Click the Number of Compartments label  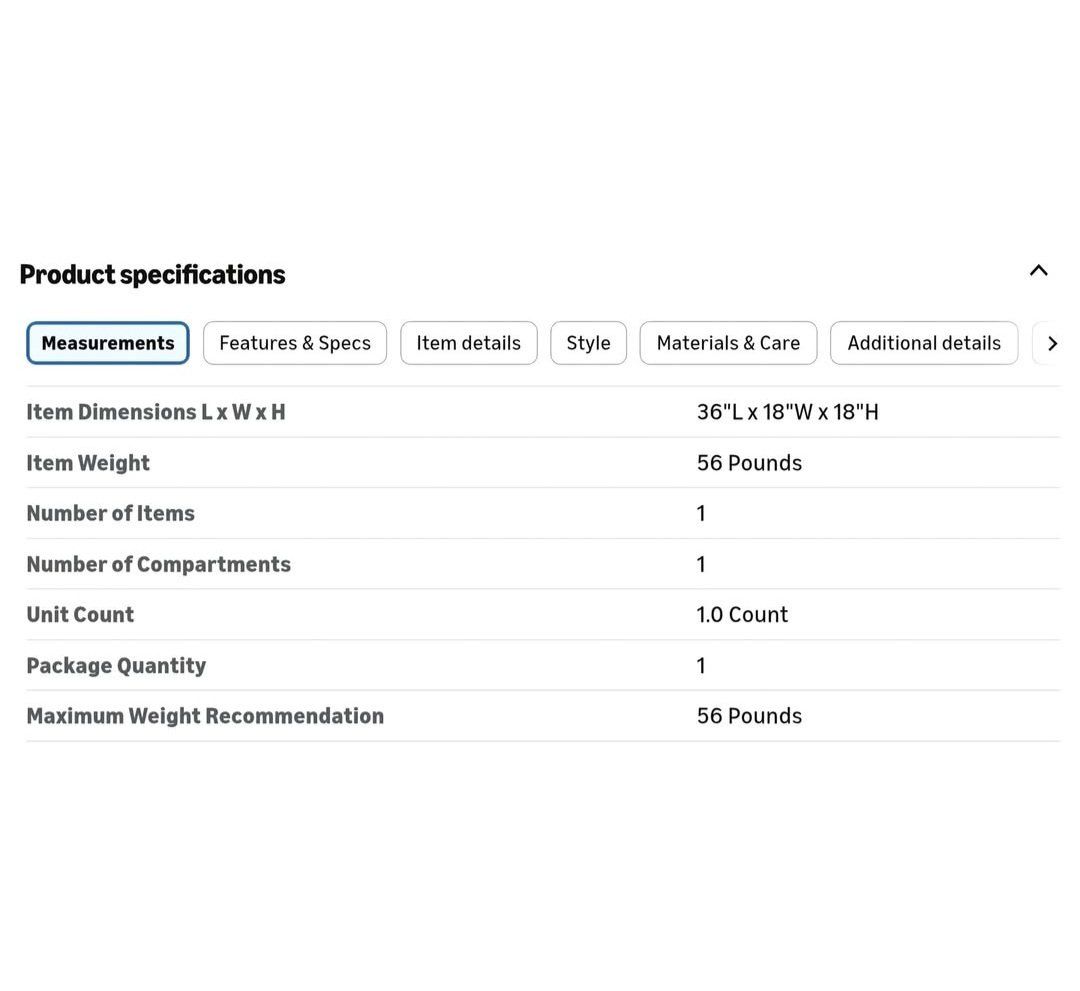(158, 564)
